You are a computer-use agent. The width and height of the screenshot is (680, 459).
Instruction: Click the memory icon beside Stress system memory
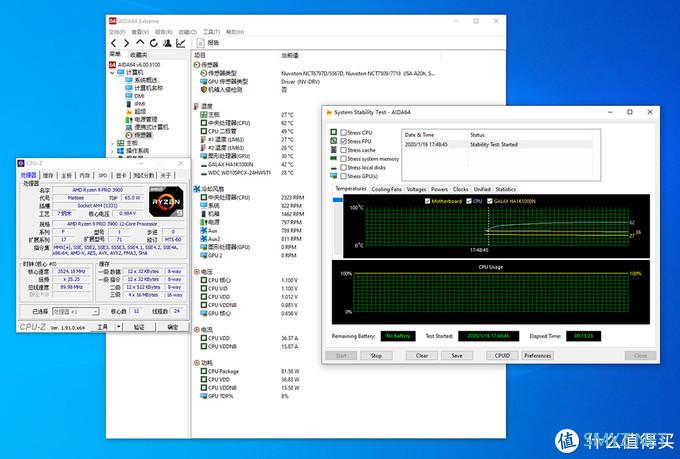(x=333, y=159)
